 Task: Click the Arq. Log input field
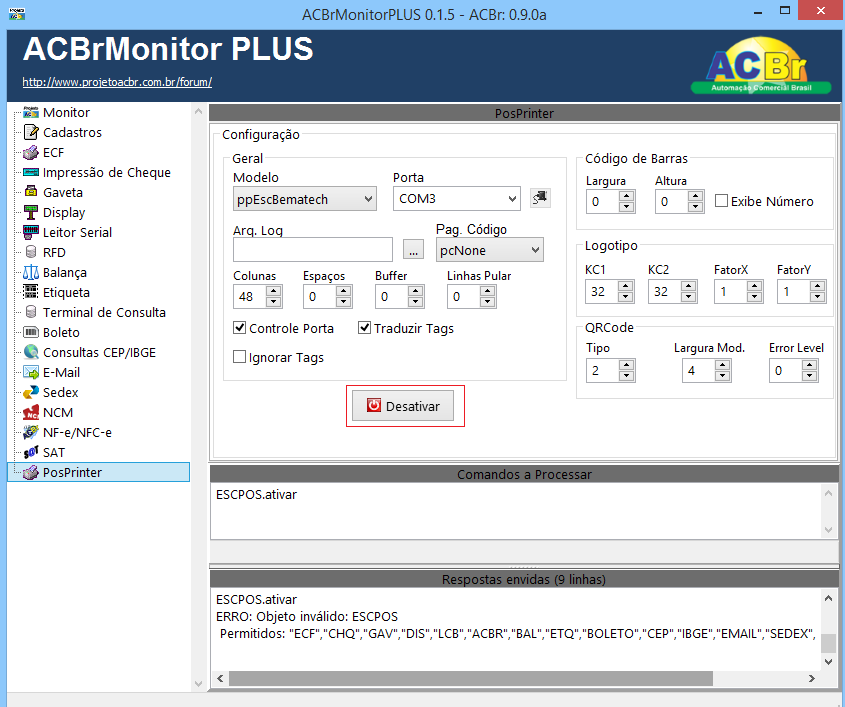click(x=313, y=250)
